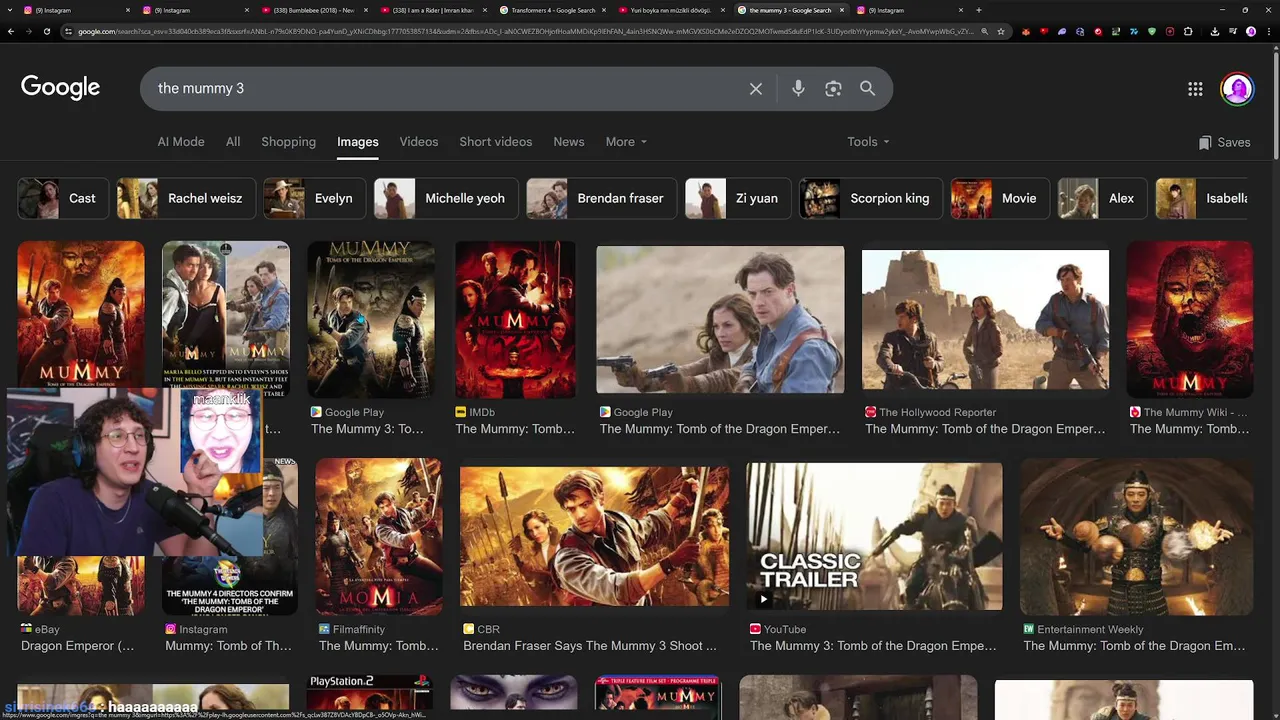Open the page zoom indicator in address bar
This screenshot has width=1280, height=720.
pyautogui.click(x=985, y=31)
